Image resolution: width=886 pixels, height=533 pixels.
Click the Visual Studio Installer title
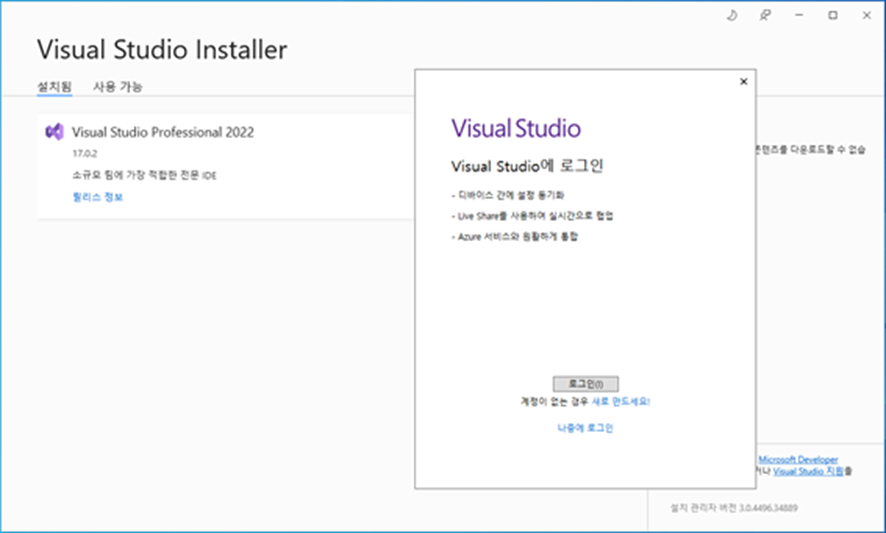point(162,50)
